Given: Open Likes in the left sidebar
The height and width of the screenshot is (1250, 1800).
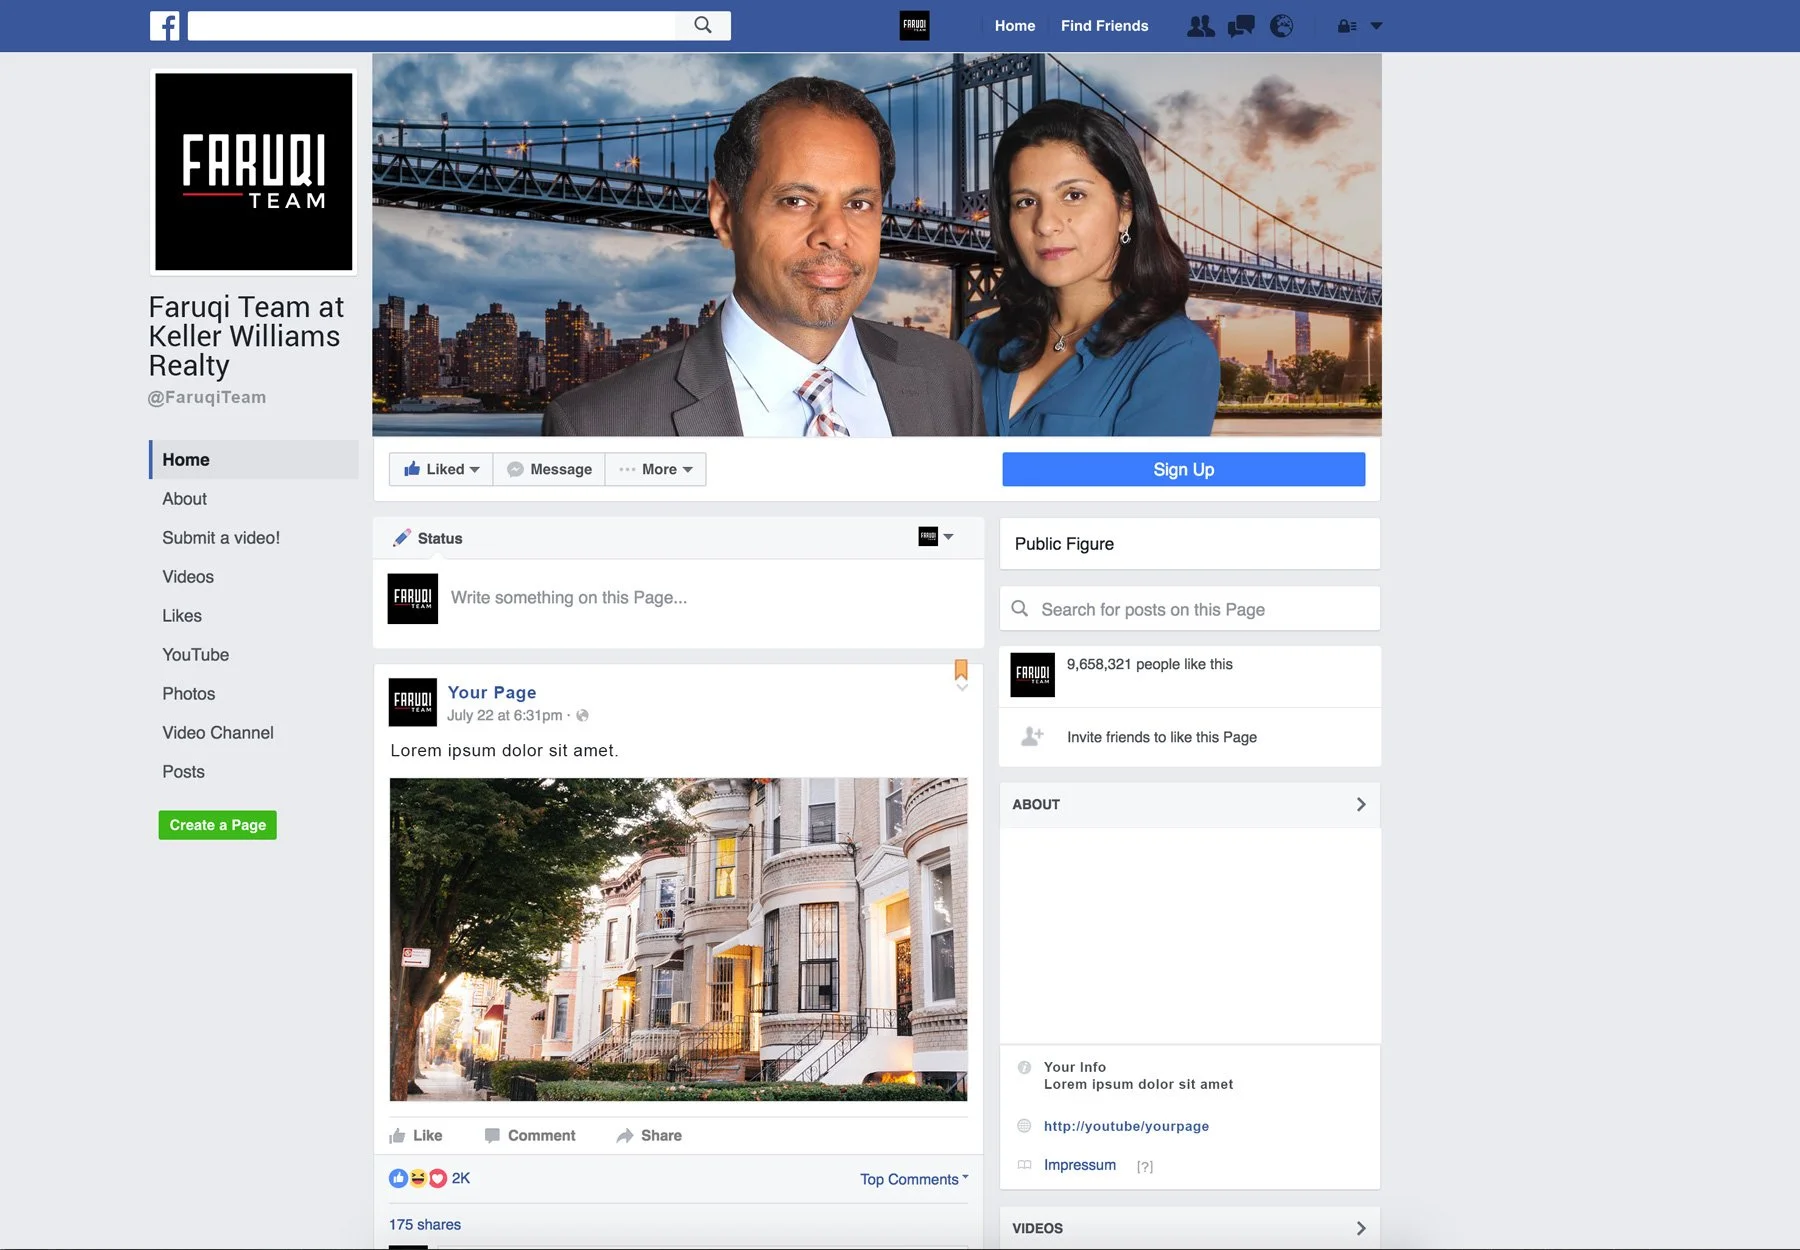Looking at the screenshot, I should point(182,615).
